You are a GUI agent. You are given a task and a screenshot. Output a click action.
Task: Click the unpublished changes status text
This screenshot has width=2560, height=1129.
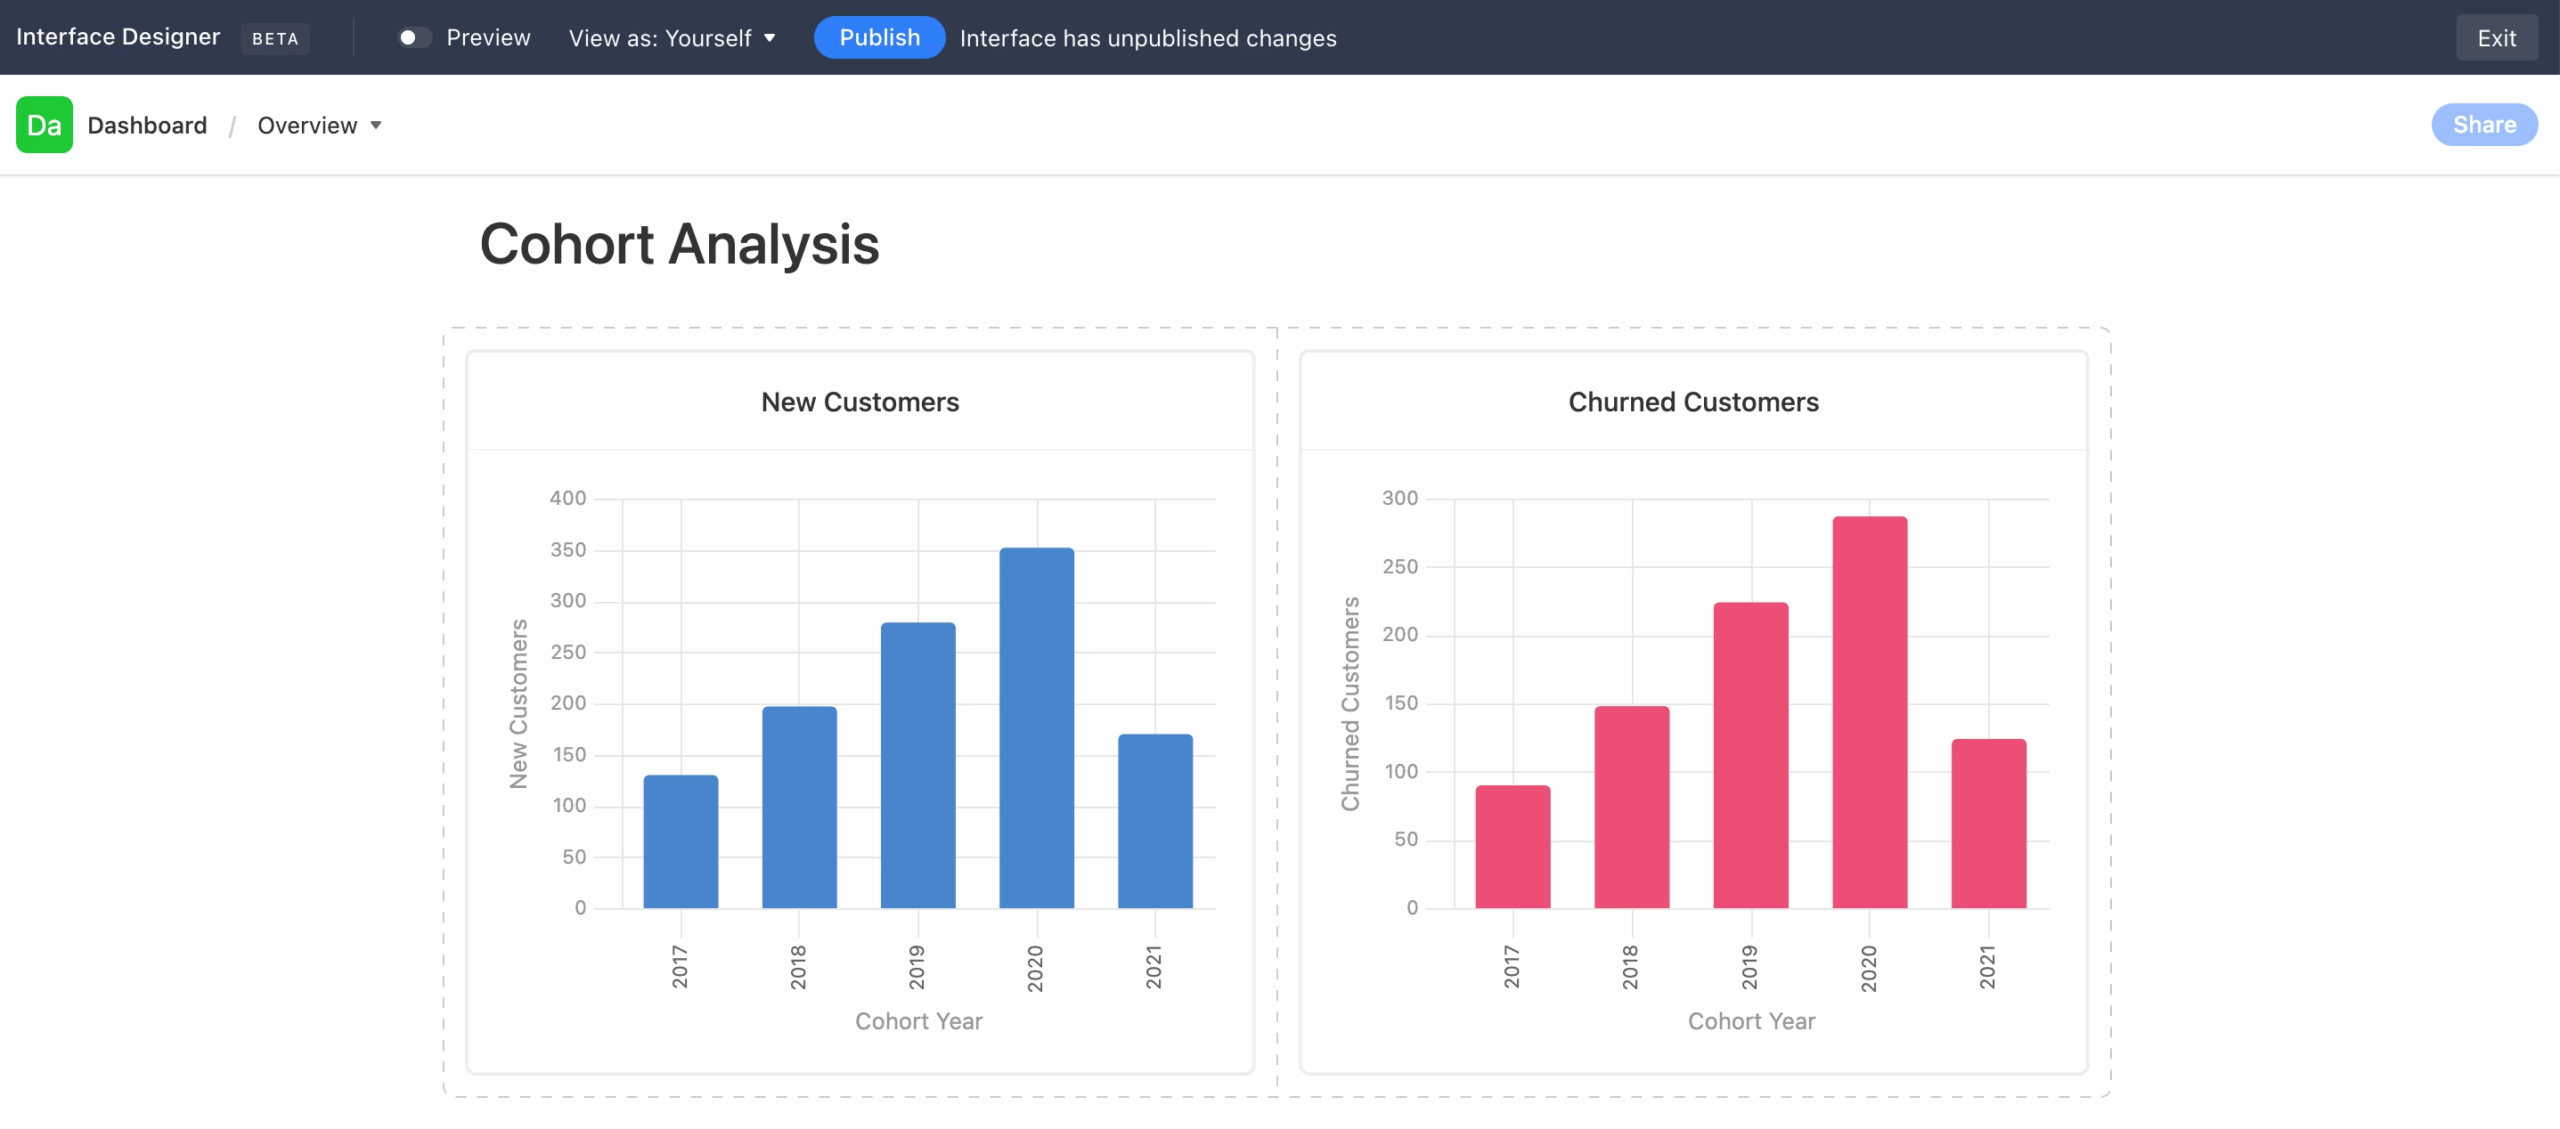1148,39
